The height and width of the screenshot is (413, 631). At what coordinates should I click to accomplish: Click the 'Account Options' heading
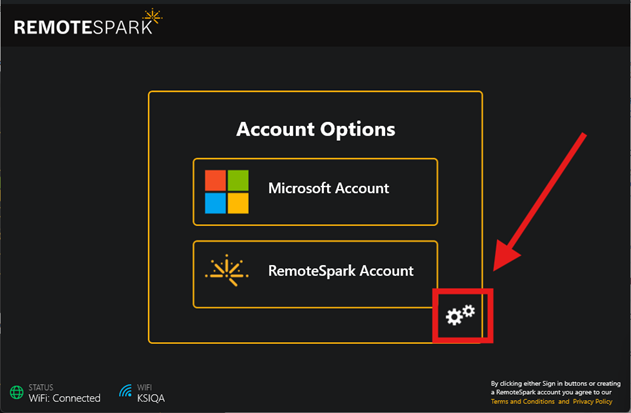tap(316, 129)
